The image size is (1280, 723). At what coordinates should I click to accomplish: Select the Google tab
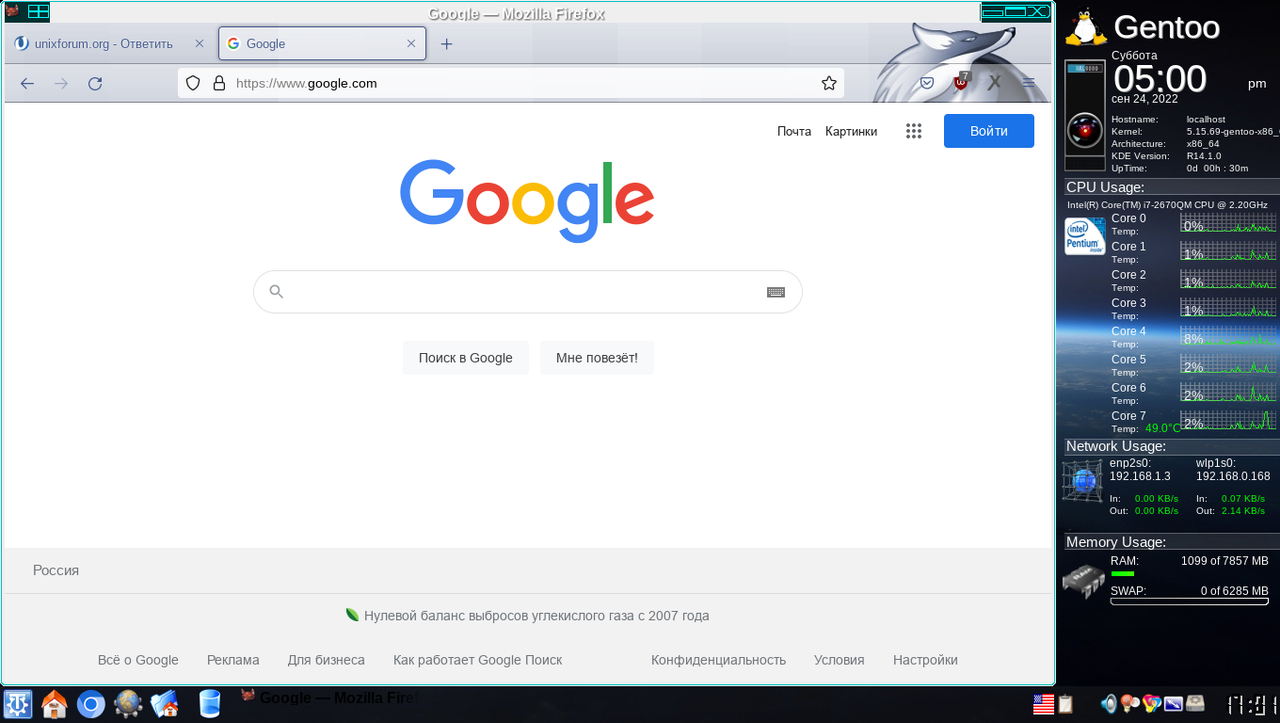(x=322, y=44)
